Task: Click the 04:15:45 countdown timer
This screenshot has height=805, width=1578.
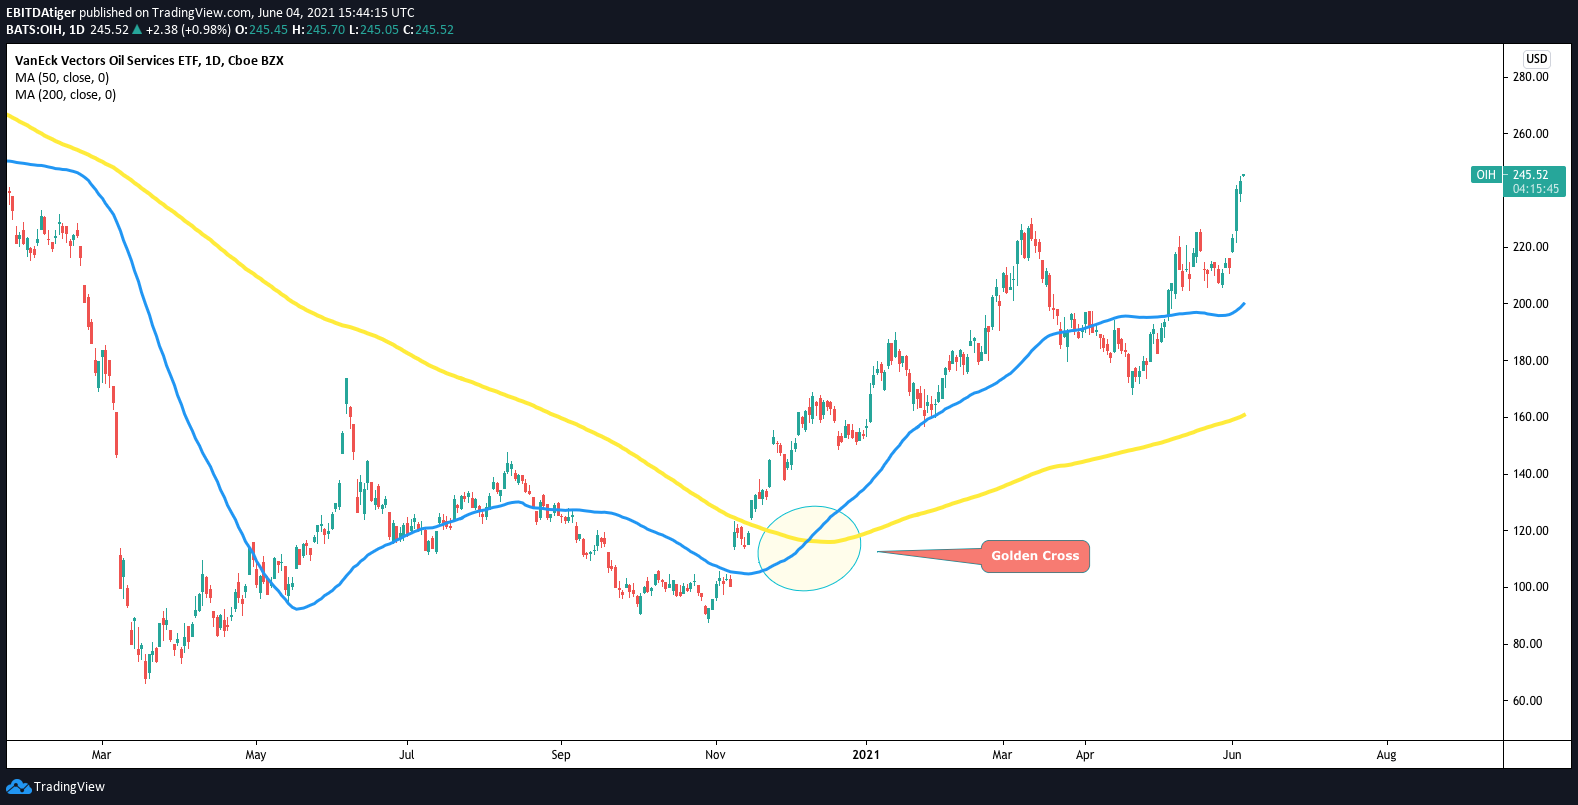Action: 1535,189
